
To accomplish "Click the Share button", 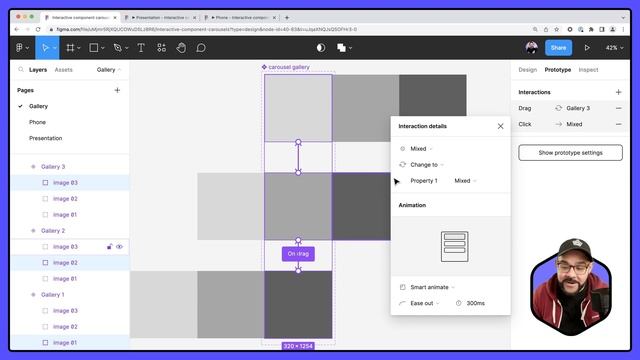I will tap(558, 48).
